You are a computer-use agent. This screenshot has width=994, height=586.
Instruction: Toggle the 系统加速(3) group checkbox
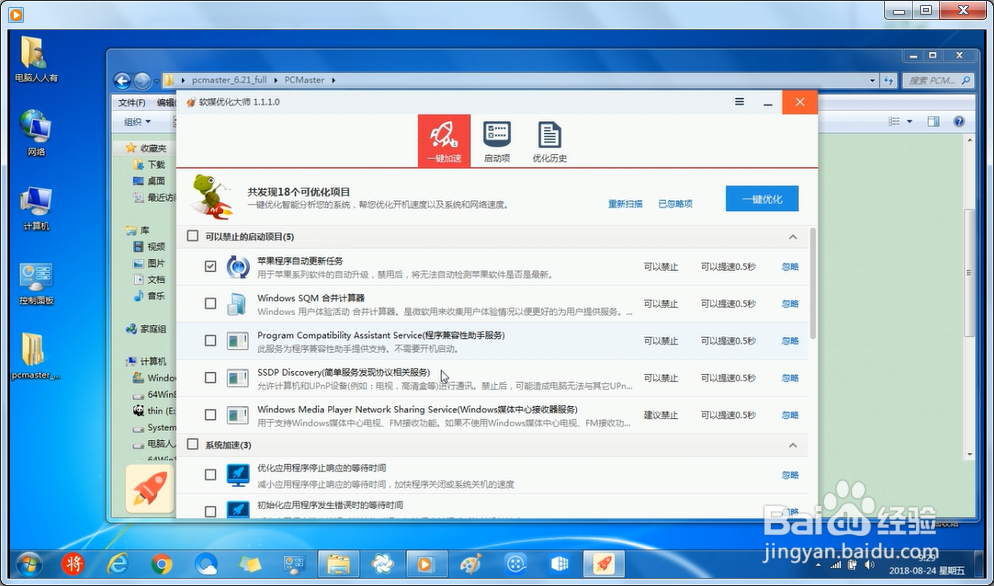click(x=193, y=444)
